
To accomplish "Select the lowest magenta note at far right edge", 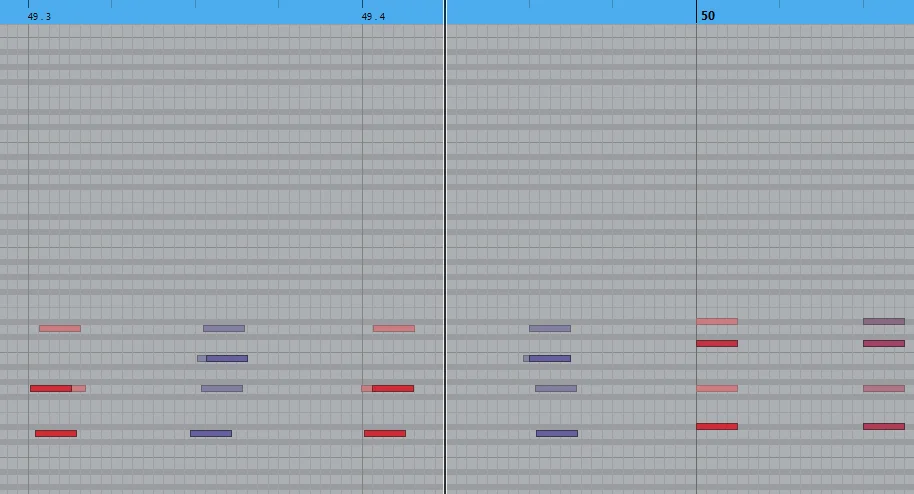I will [x=884, y=426].
